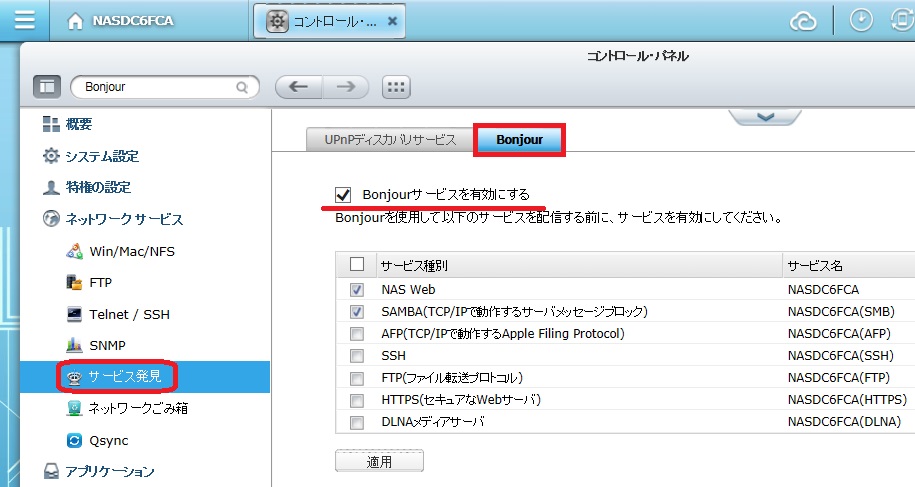Enable SSH service checkbox
The image size is (915, 487).
(x=357, y=356)
